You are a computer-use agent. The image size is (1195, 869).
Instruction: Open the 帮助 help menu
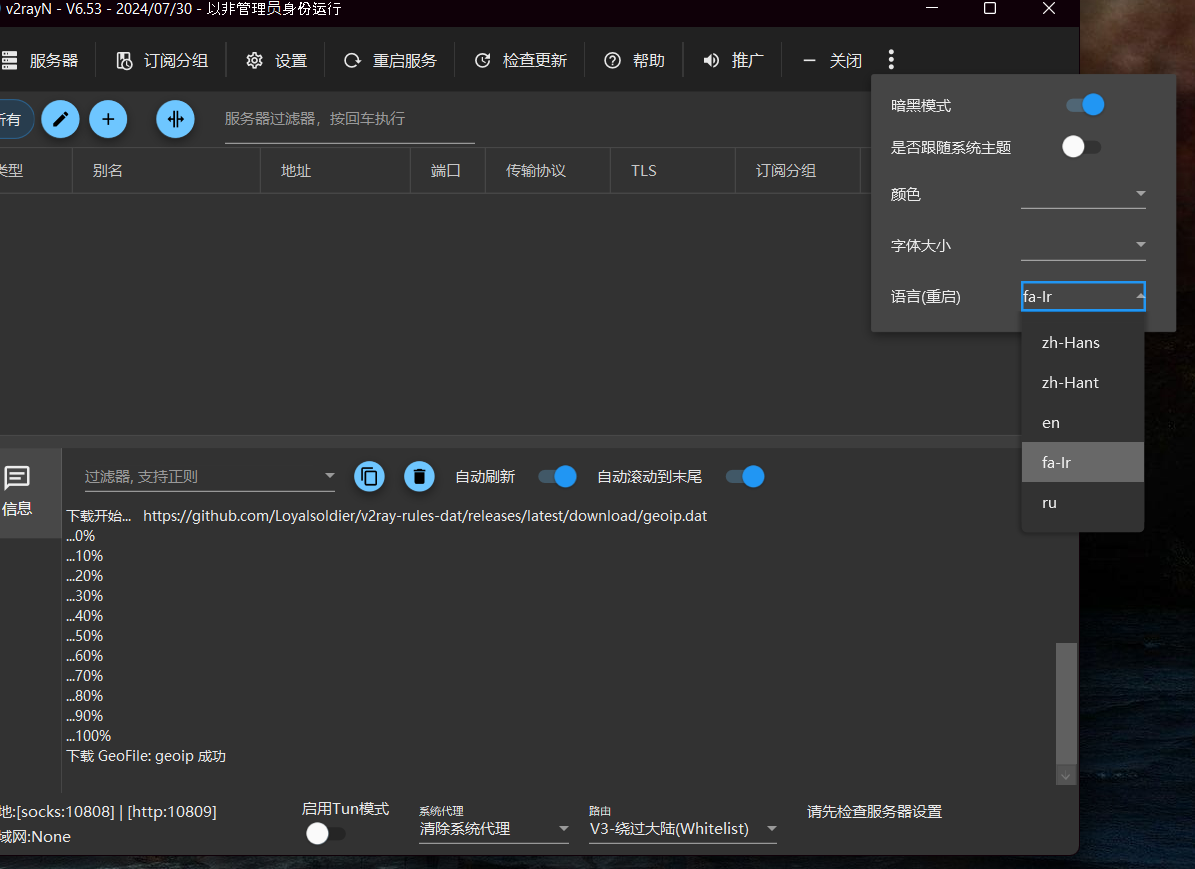tap(634, 61)
